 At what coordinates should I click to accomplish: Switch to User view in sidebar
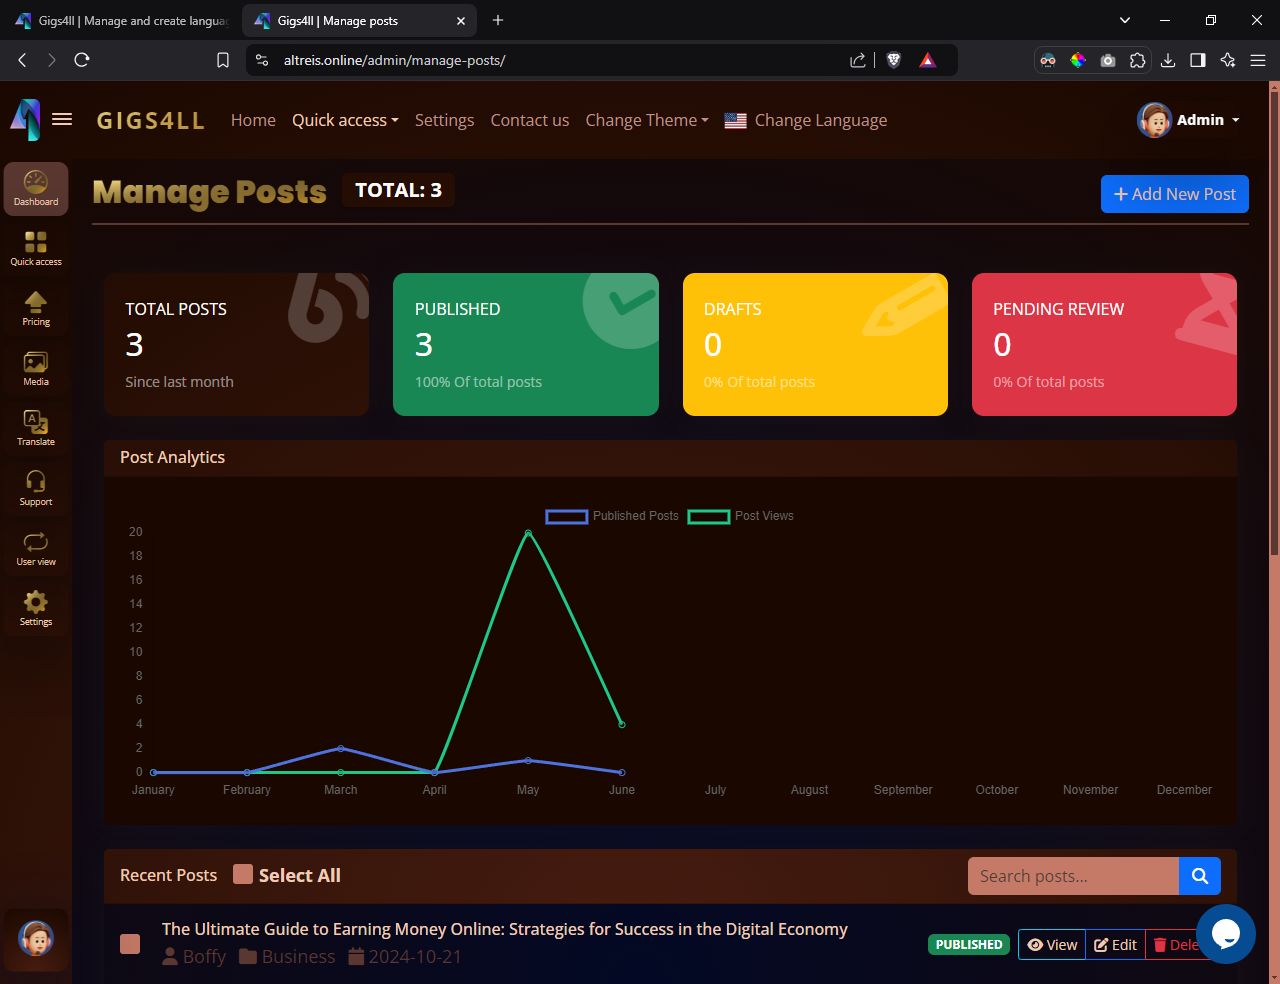[36, 548]
